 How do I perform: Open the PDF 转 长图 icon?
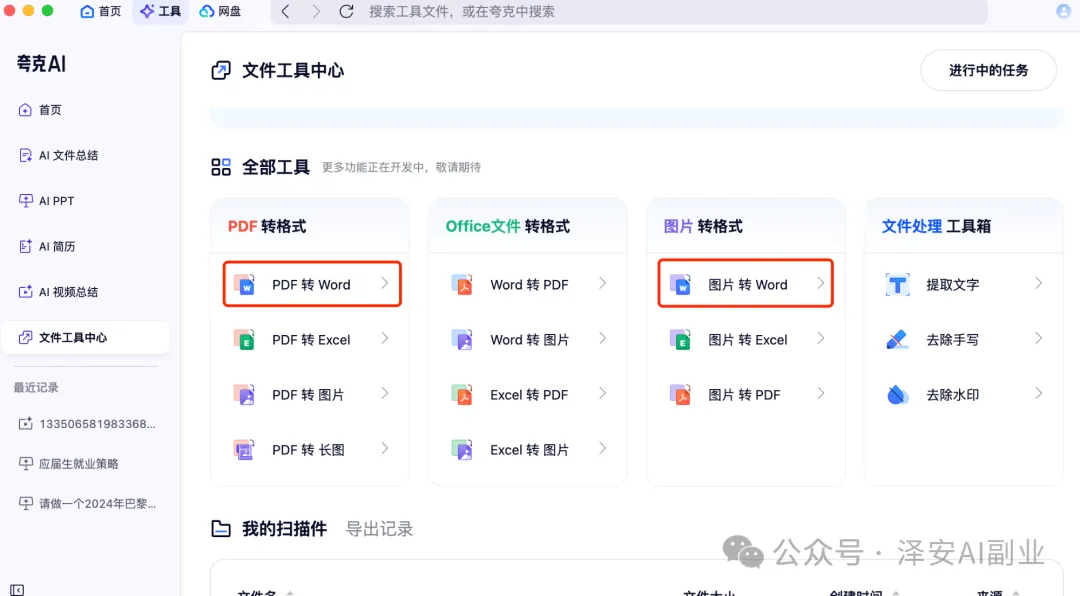pos(245,449)
